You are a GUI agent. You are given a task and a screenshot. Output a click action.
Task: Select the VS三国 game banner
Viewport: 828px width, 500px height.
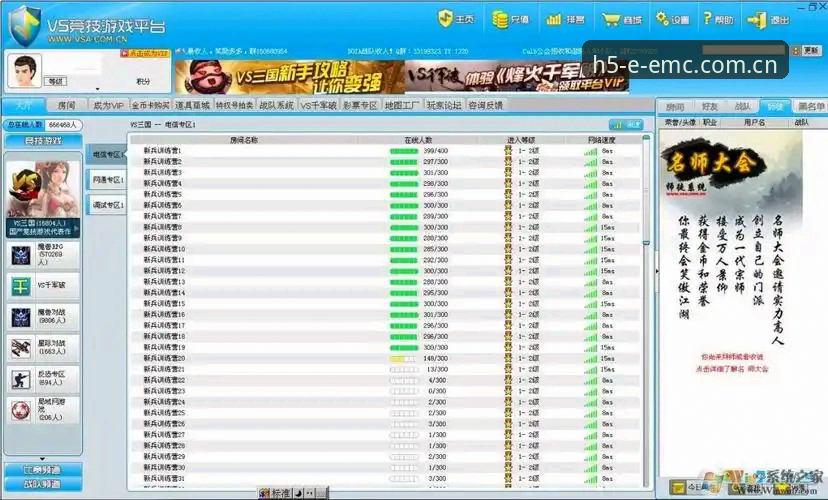[43, 199]
